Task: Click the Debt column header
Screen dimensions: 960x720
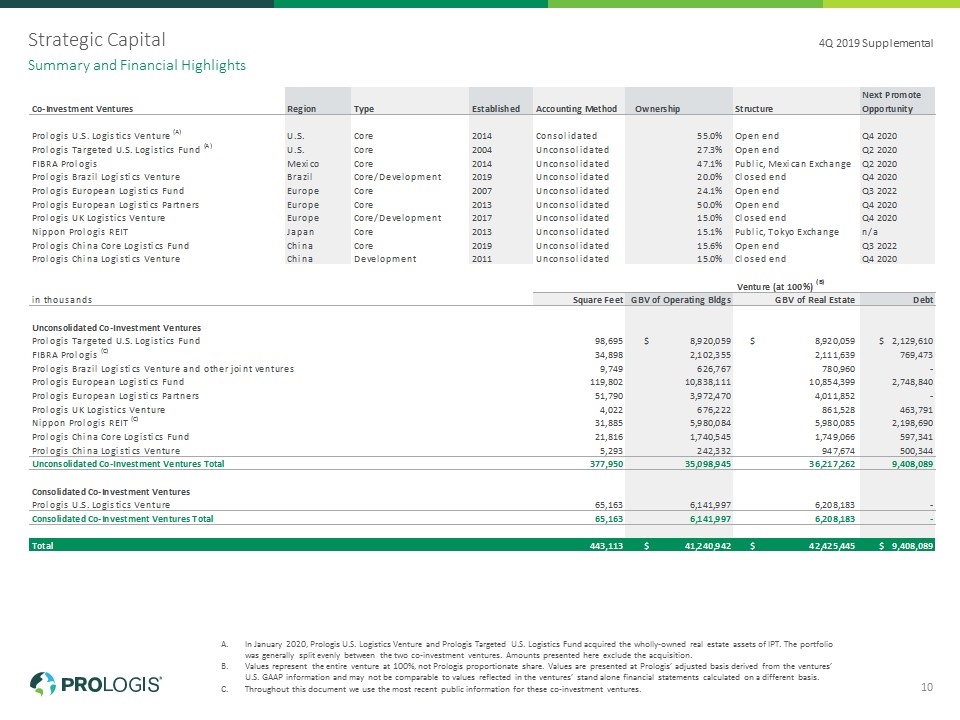Action: pyautogui.click(x=923, y=300)
